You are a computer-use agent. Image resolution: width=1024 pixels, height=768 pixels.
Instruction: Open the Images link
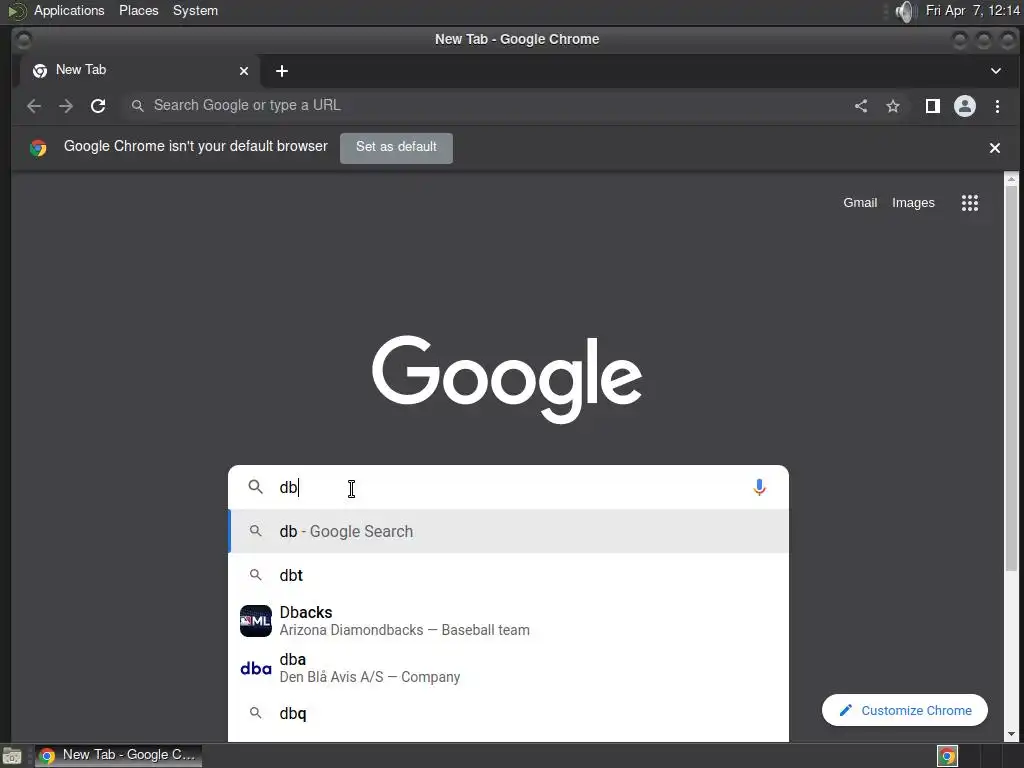point(913,202)
